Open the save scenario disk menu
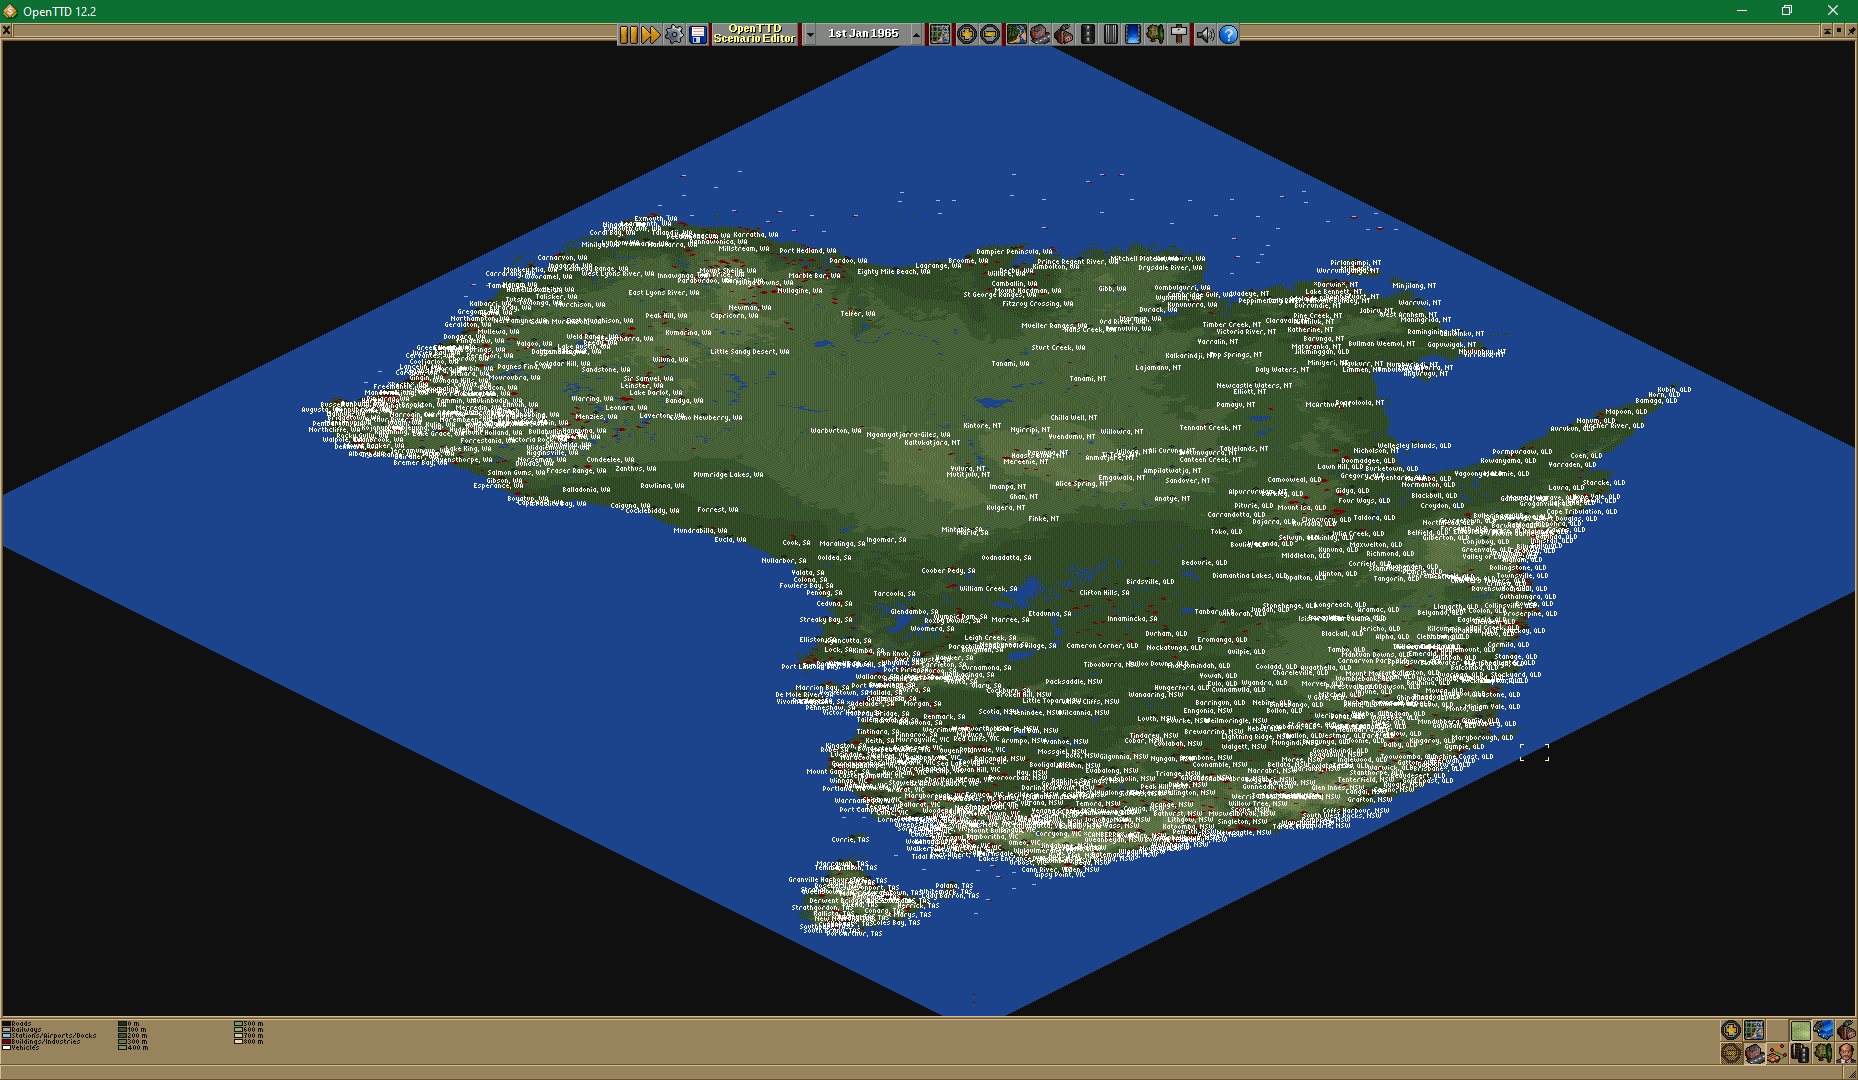The width and height of the screenshot is (1858, 1080). tap(698, 34)
